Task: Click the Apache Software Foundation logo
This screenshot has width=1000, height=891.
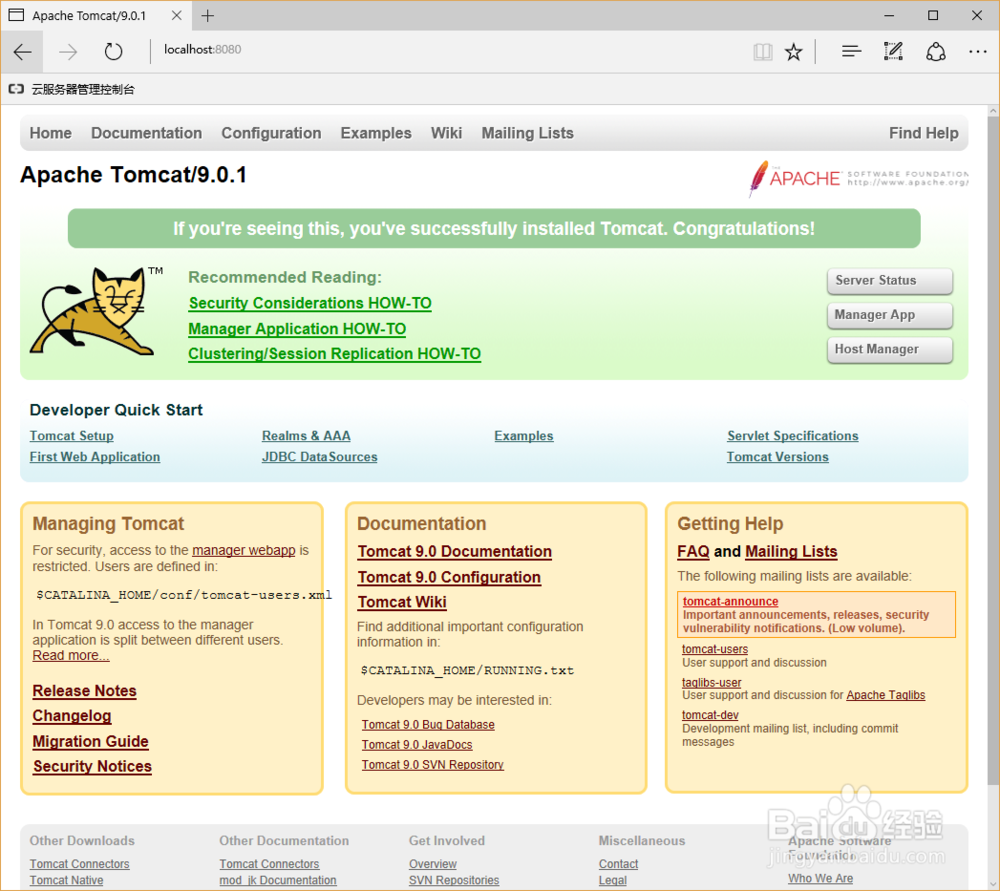Action: coord(858,178)
